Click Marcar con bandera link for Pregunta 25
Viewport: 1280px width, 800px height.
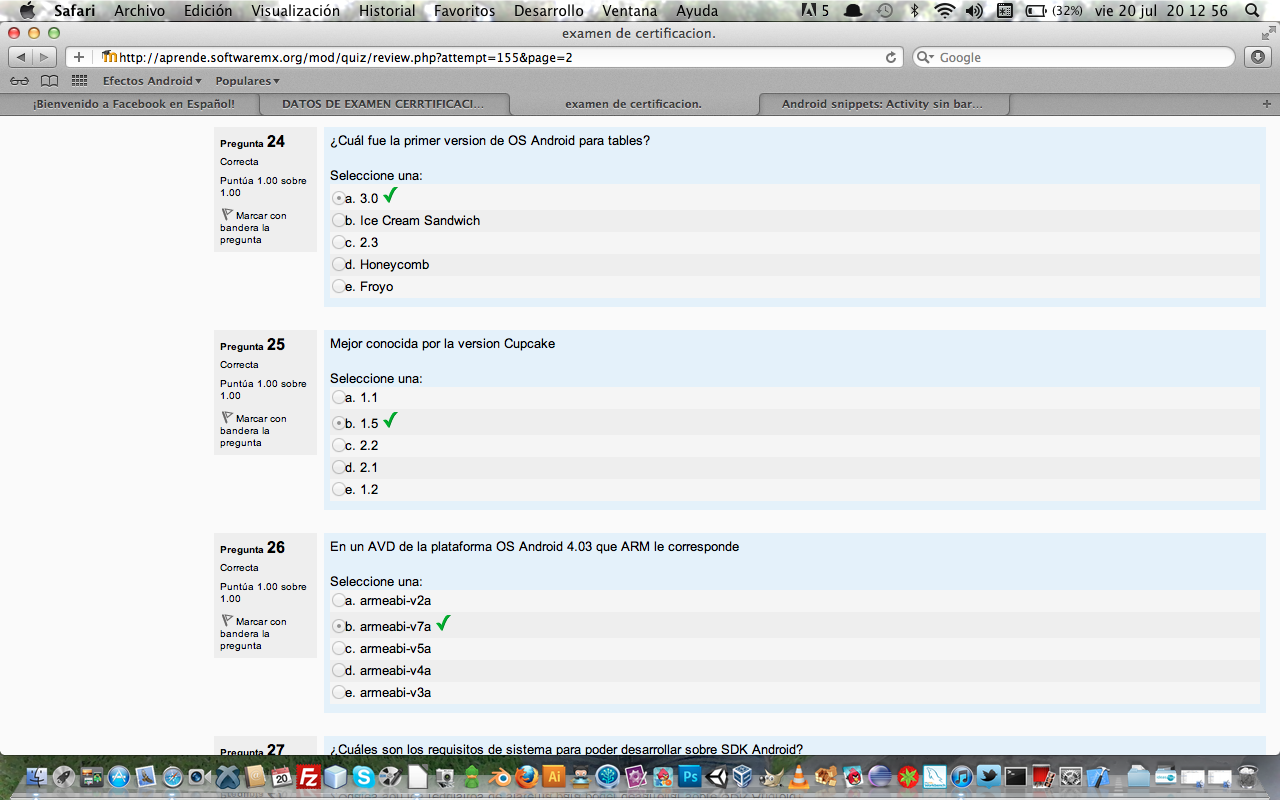[253, 430]
